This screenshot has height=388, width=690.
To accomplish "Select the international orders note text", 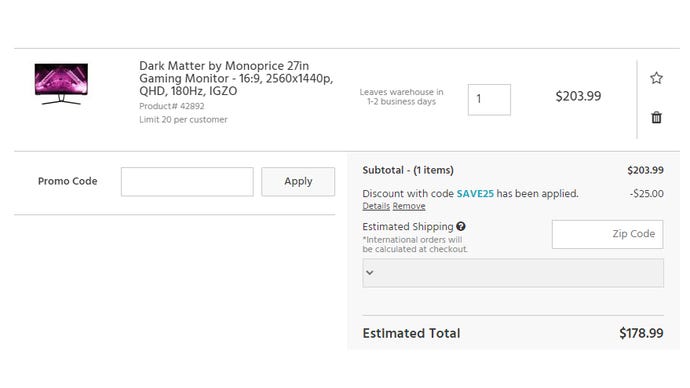I will 415,244.
